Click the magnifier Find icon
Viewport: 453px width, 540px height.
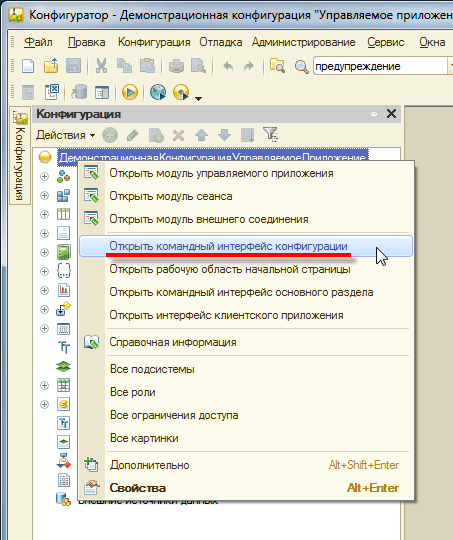(x=301, y=66)
